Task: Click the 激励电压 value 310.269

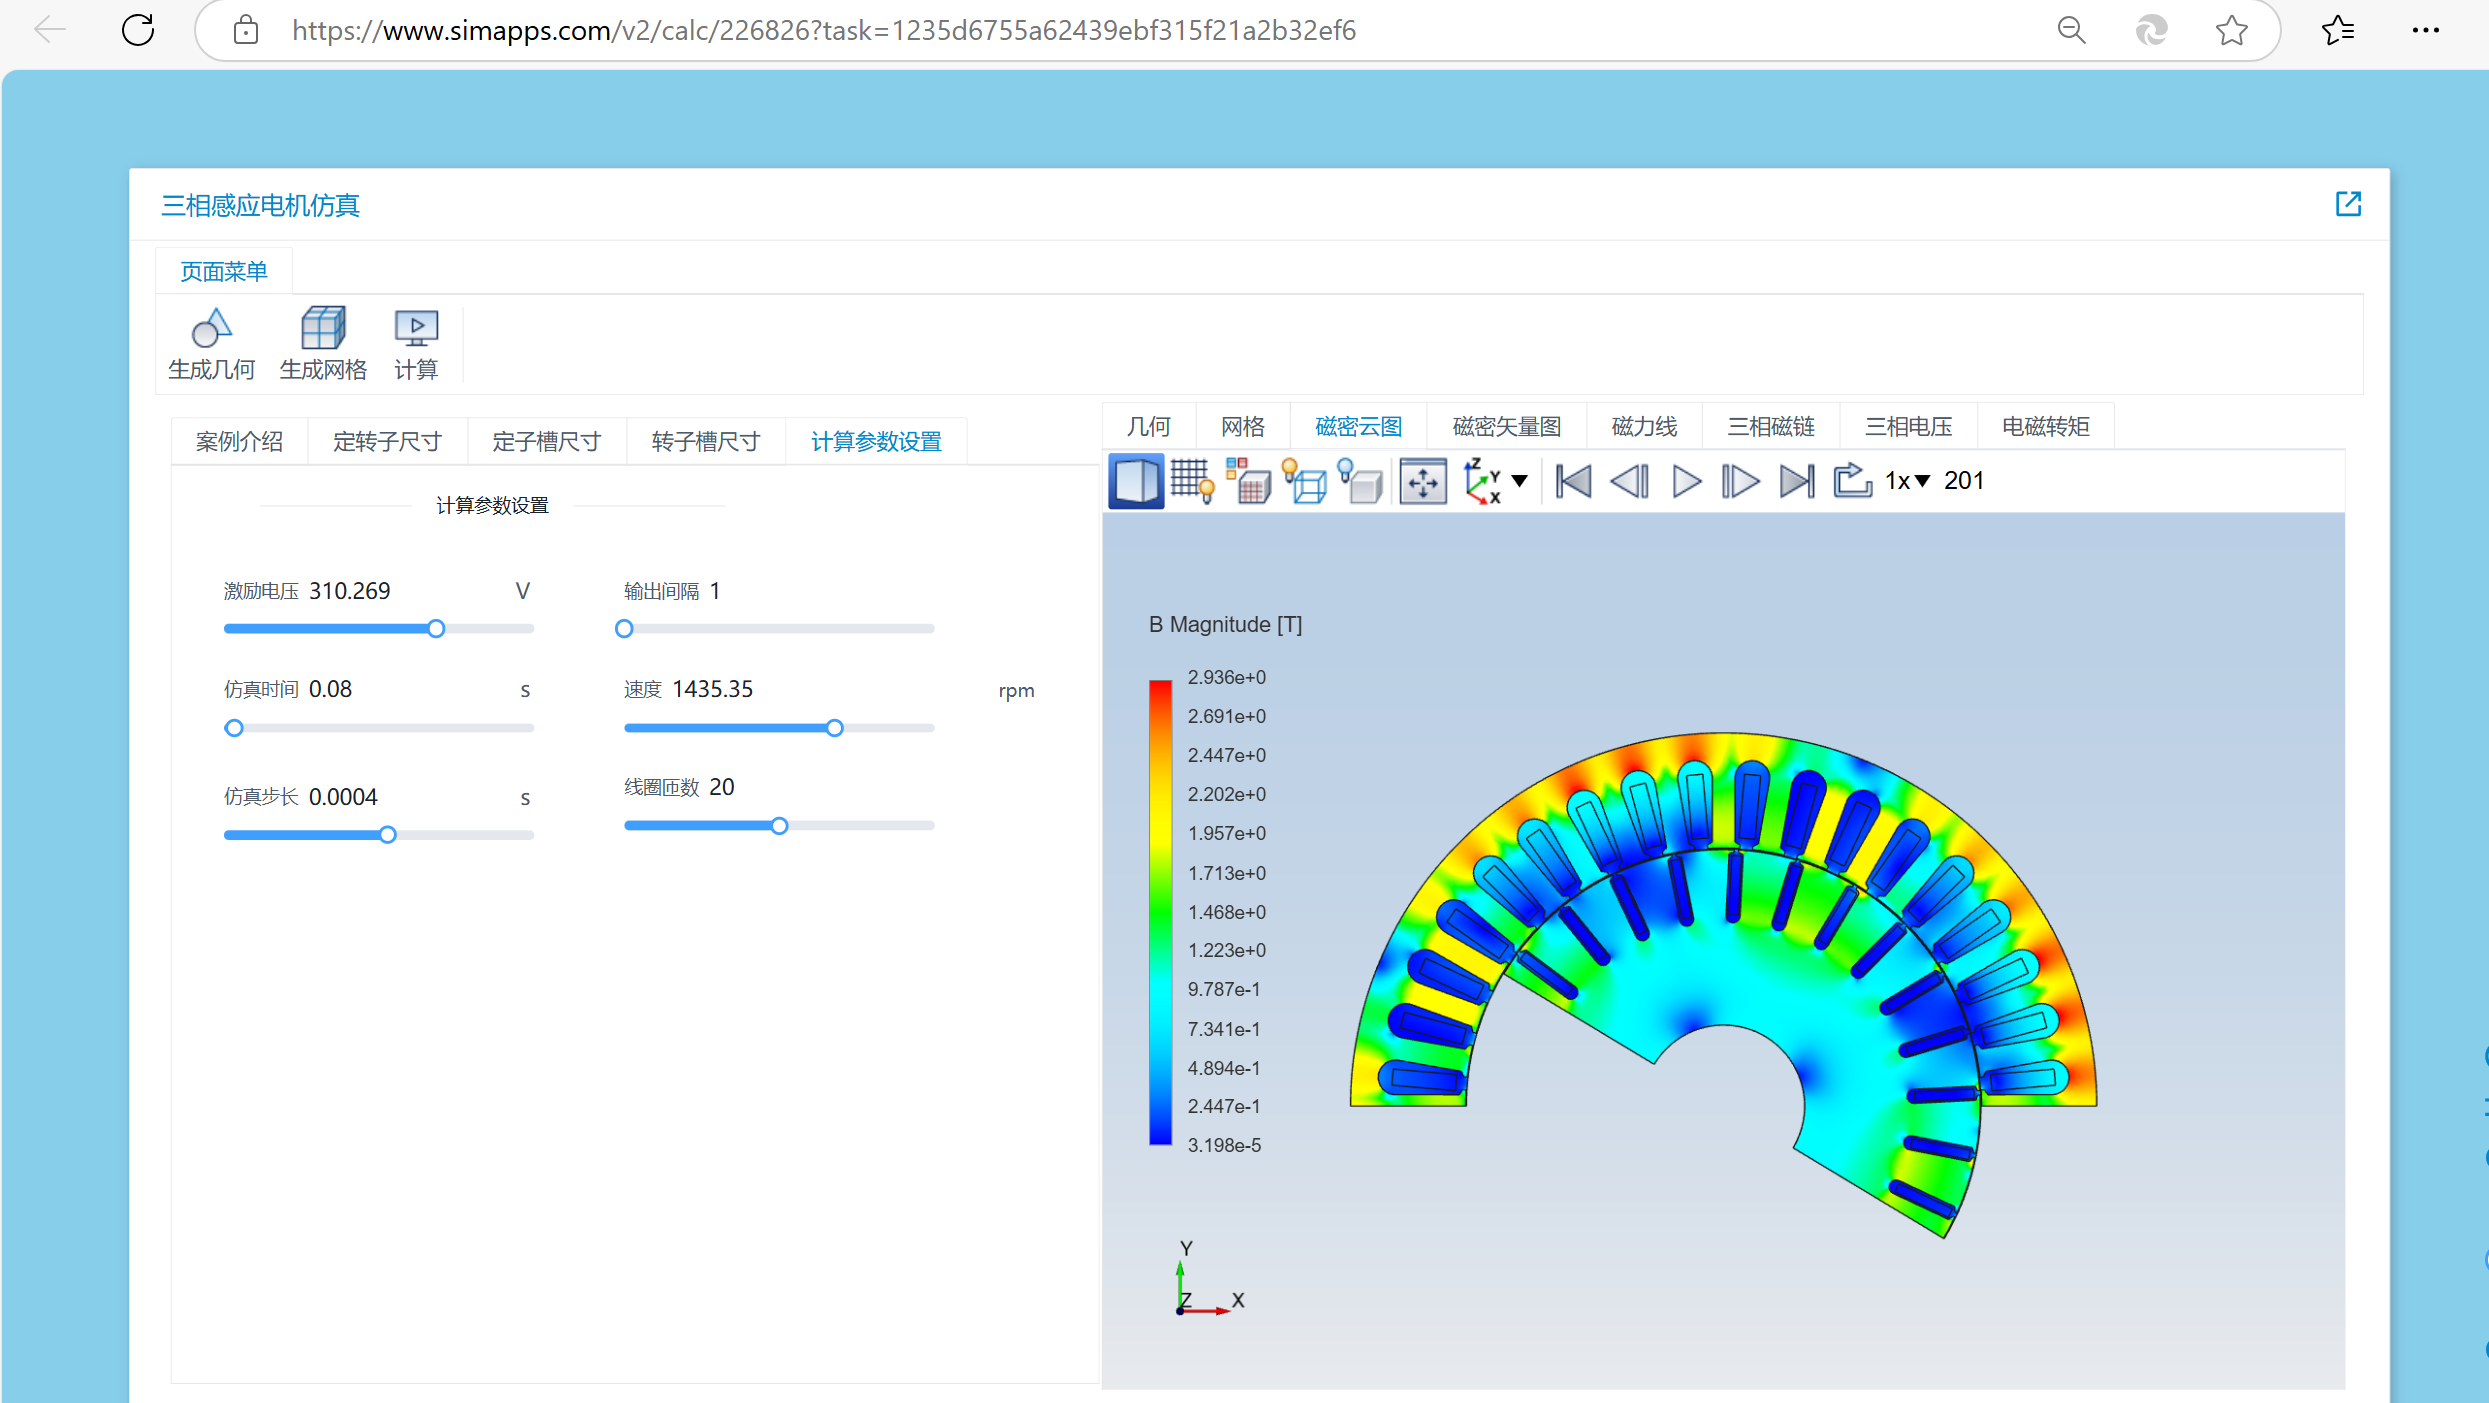Action: tap(350, 591)
